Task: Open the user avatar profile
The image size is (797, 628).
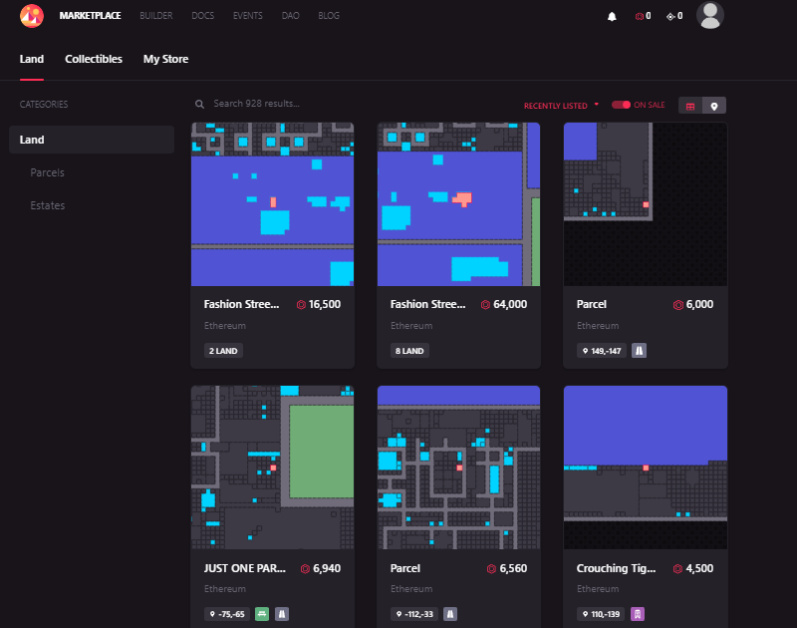Action: click(x=710, y=15)
